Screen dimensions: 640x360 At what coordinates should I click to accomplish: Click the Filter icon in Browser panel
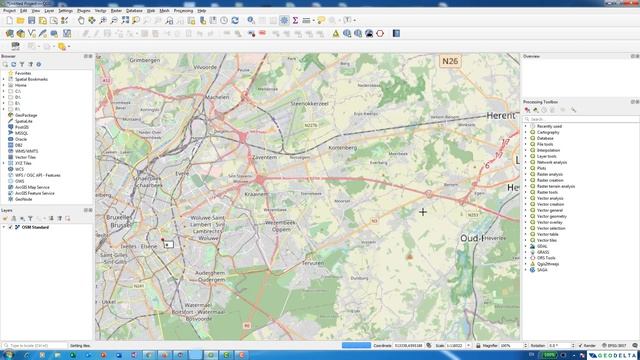(22, 64)
